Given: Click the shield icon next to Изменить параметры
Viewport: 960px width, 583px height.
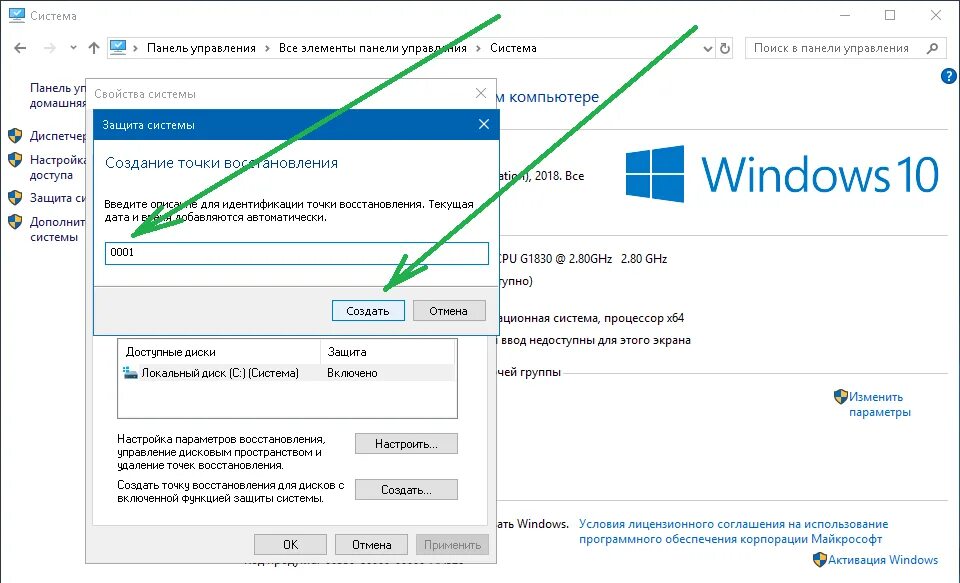Looking at the screenshot, I should click(x=841, y=396).
